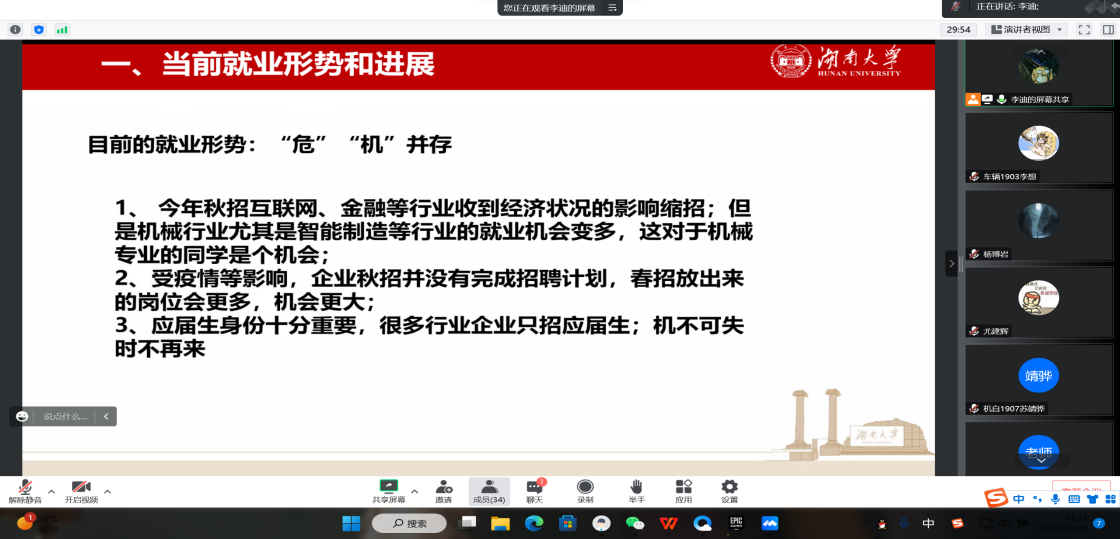Open the 演讲者视图 view layout dropdown
The width and height of the screenshot is (1120, 539).
[1028, 30]
